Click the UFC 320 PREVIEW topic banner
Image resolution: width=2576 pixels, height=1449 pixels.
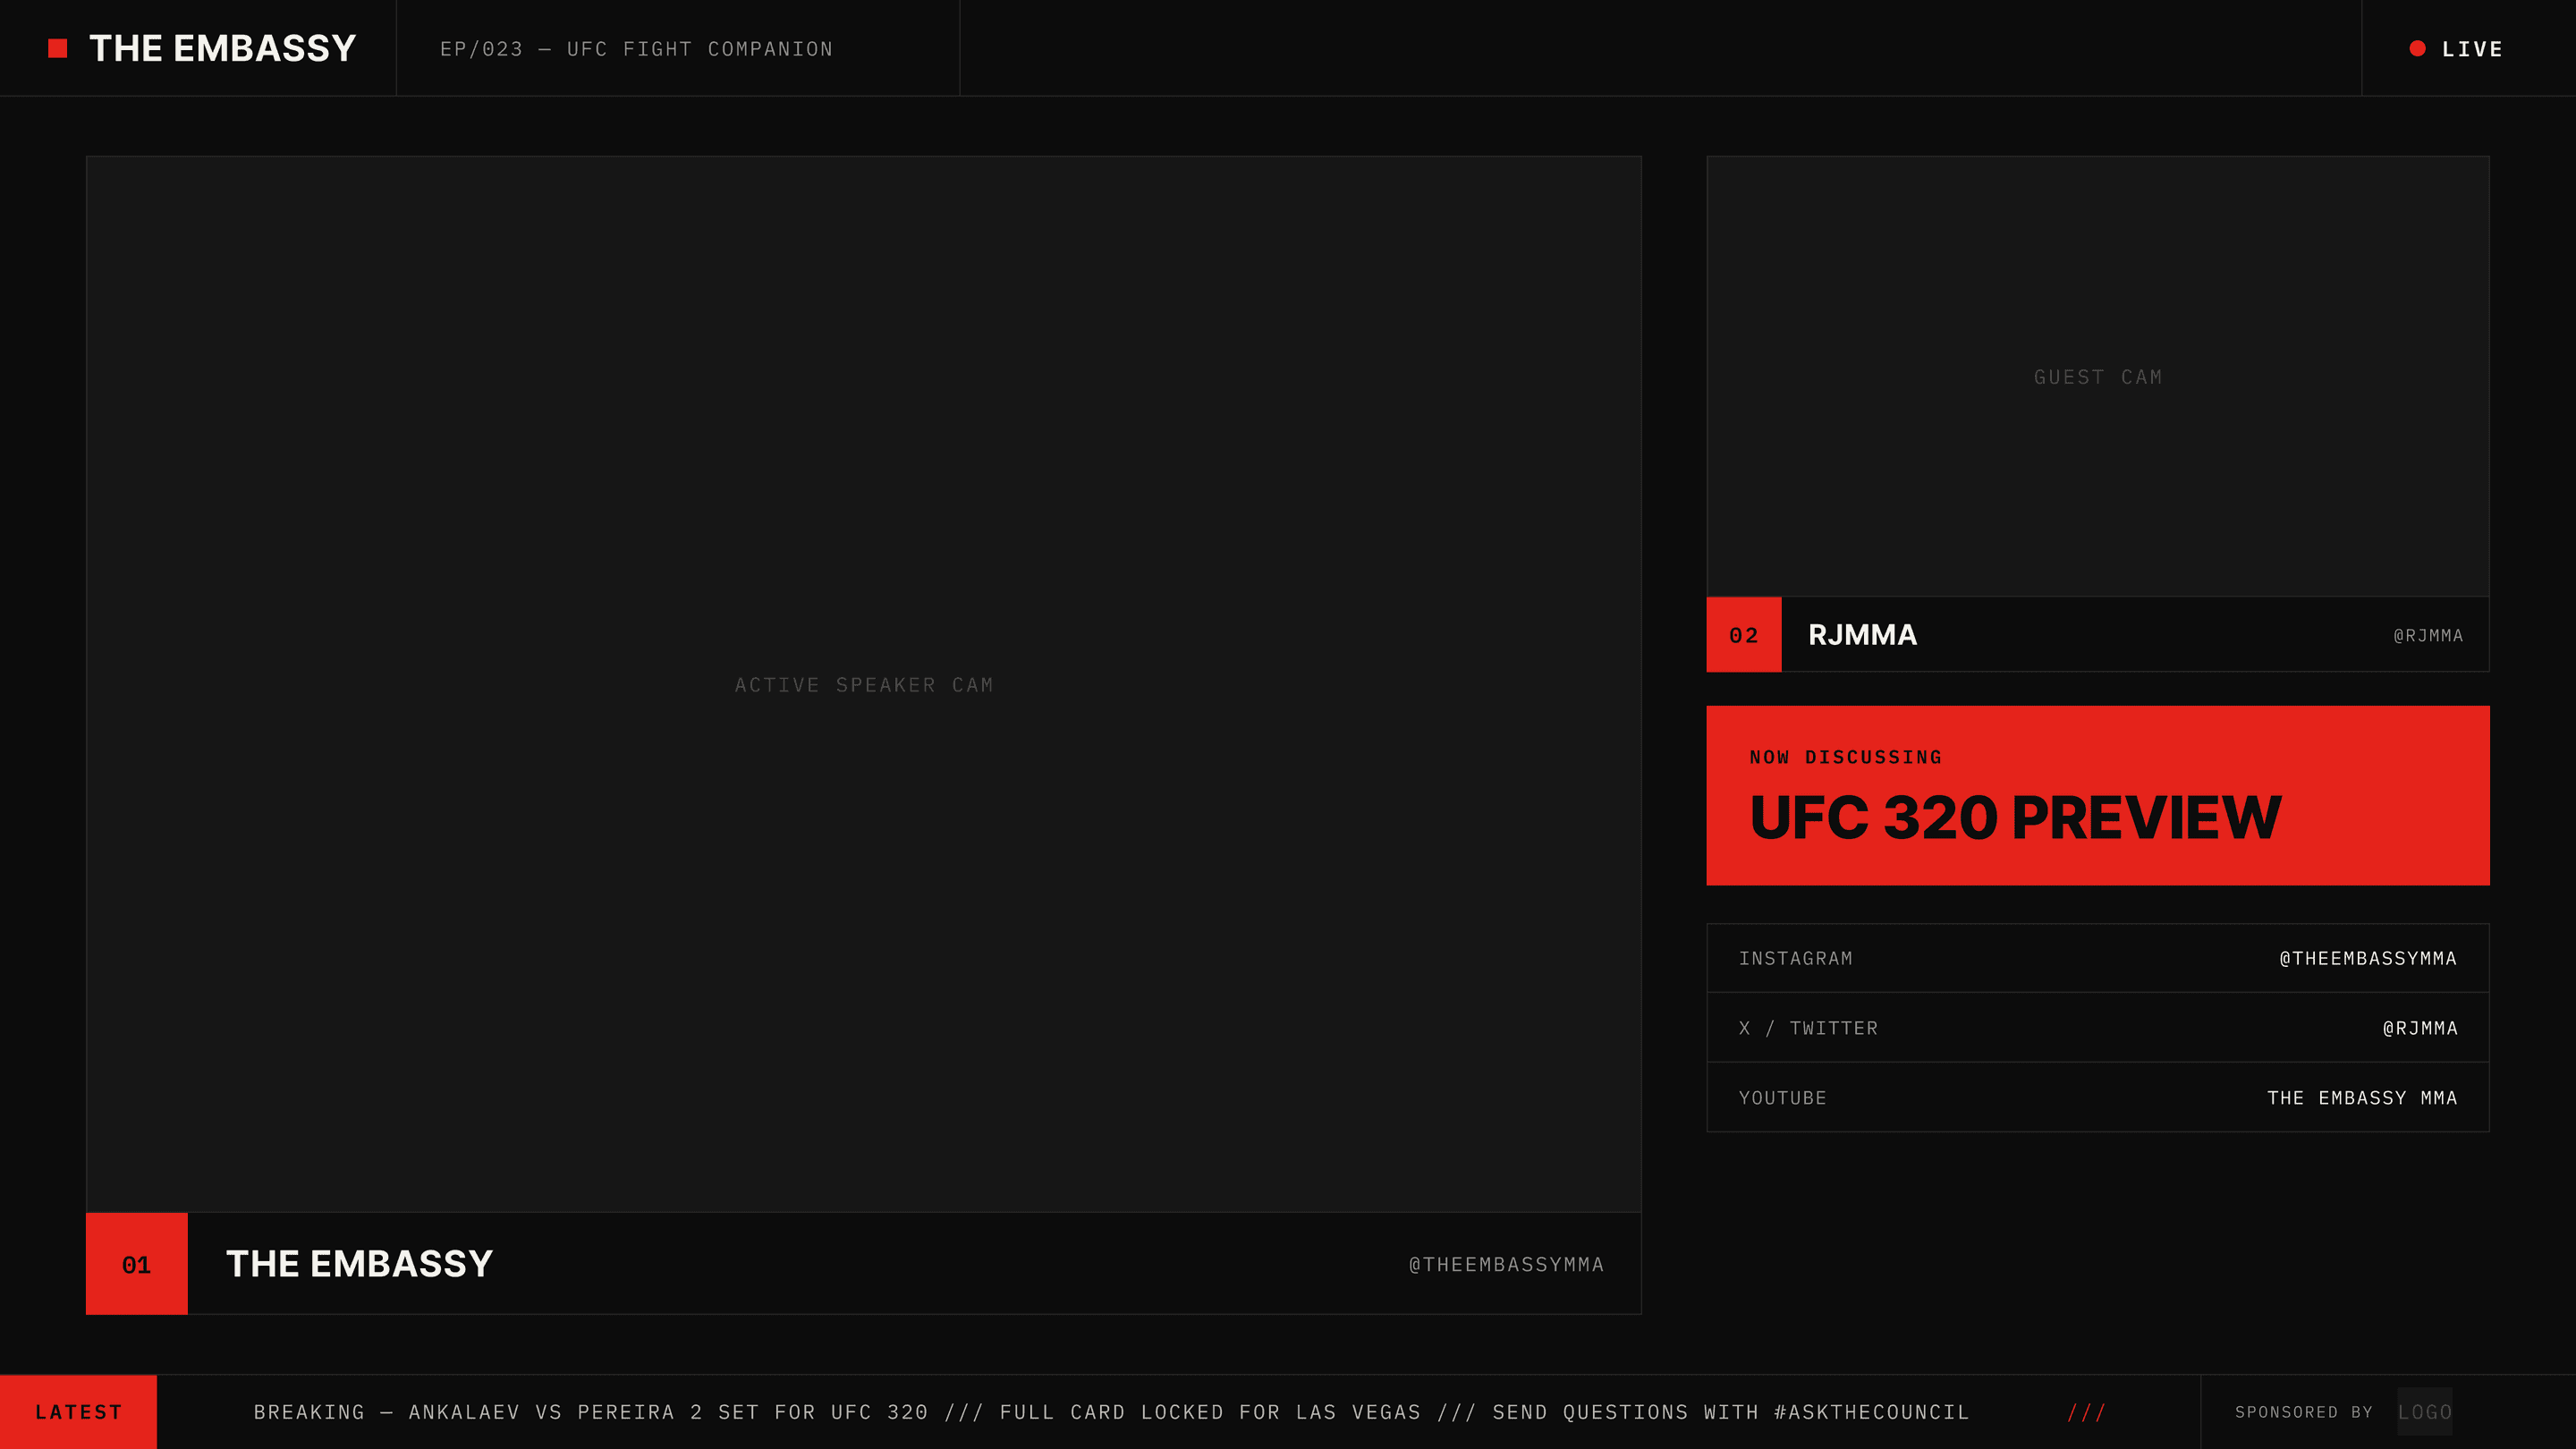coord(2098,796)
